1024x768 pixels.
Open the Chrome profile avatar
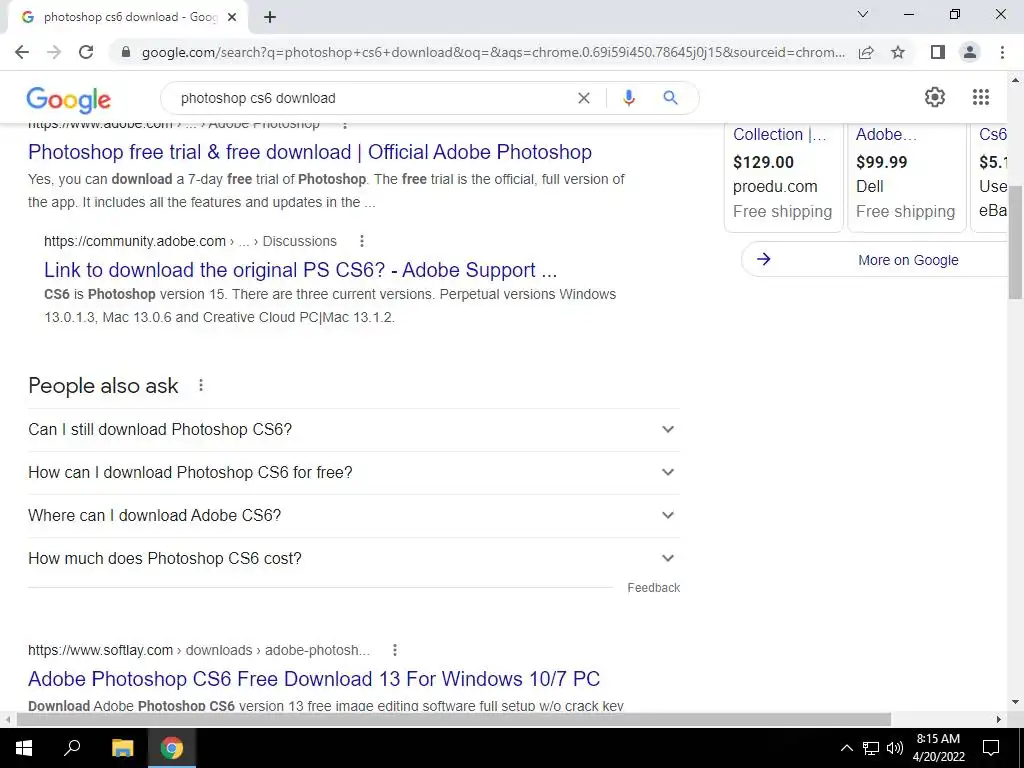pos(970,52)
